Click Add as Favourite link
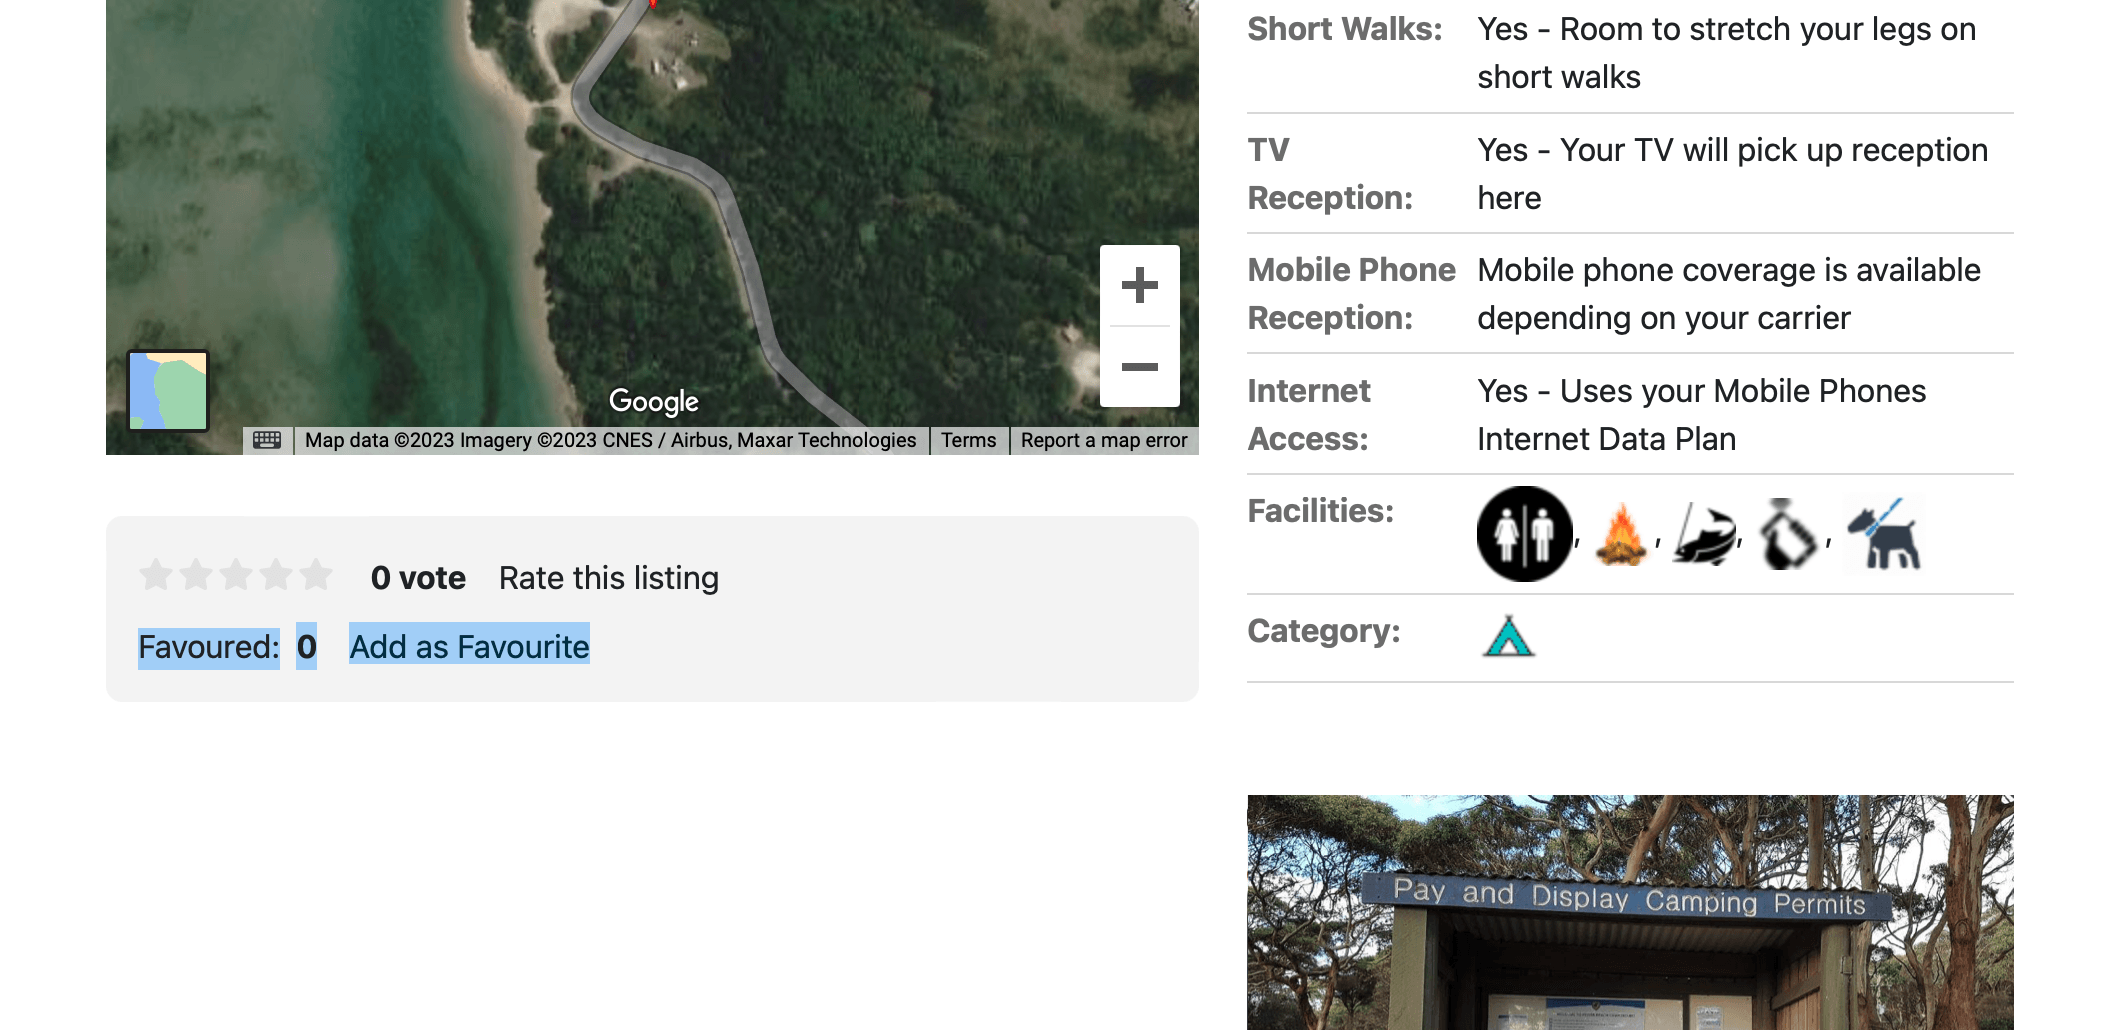Viewport: 2106px width, 1030px height. click(469, 647)
